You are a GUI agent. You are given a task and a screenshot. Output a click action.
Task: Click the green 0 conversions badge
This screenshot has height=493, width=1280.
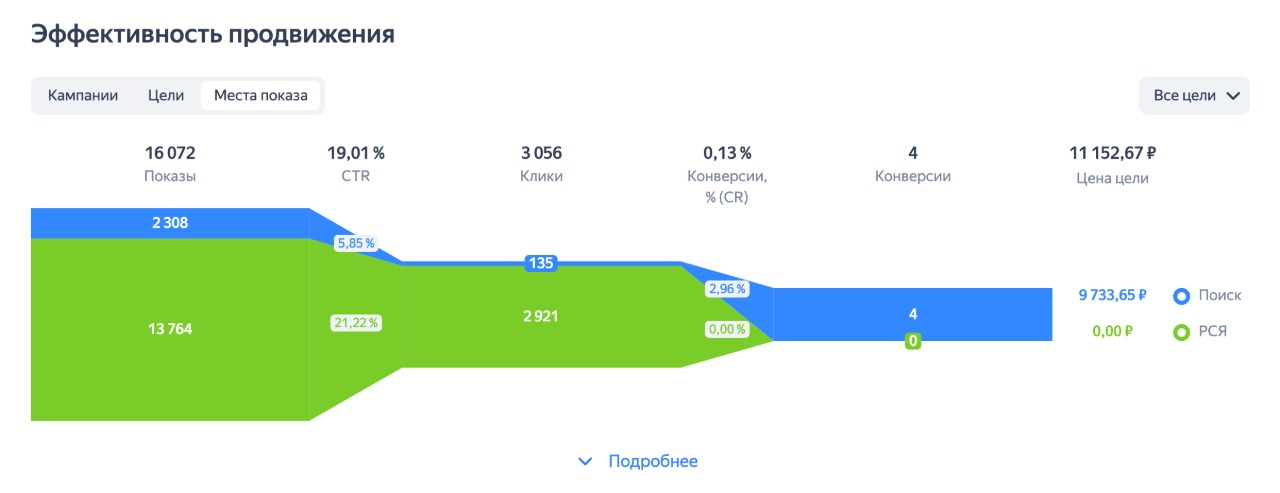[x=912, y=341]
